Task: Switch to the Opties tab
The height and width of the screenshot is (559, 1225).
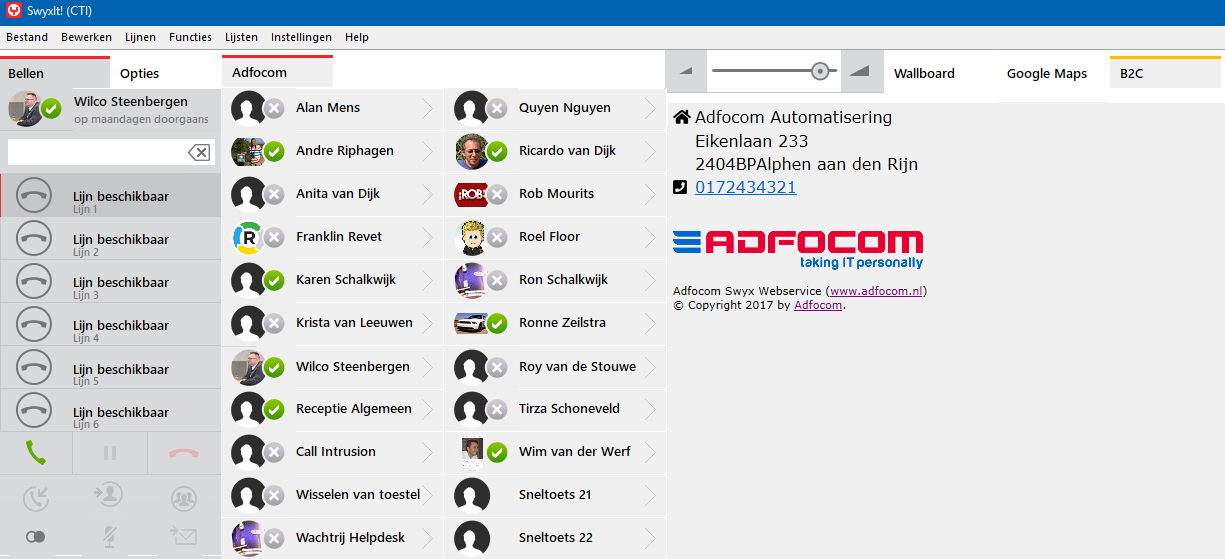Action: [x=140, y=73]
